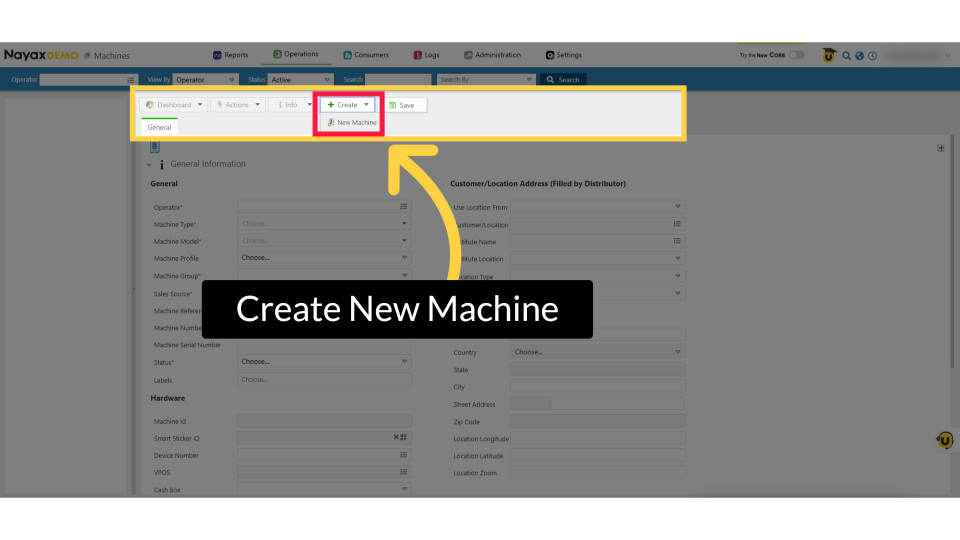960x540 pixels.
Task: Open the Operations menu
Action: 296,55
